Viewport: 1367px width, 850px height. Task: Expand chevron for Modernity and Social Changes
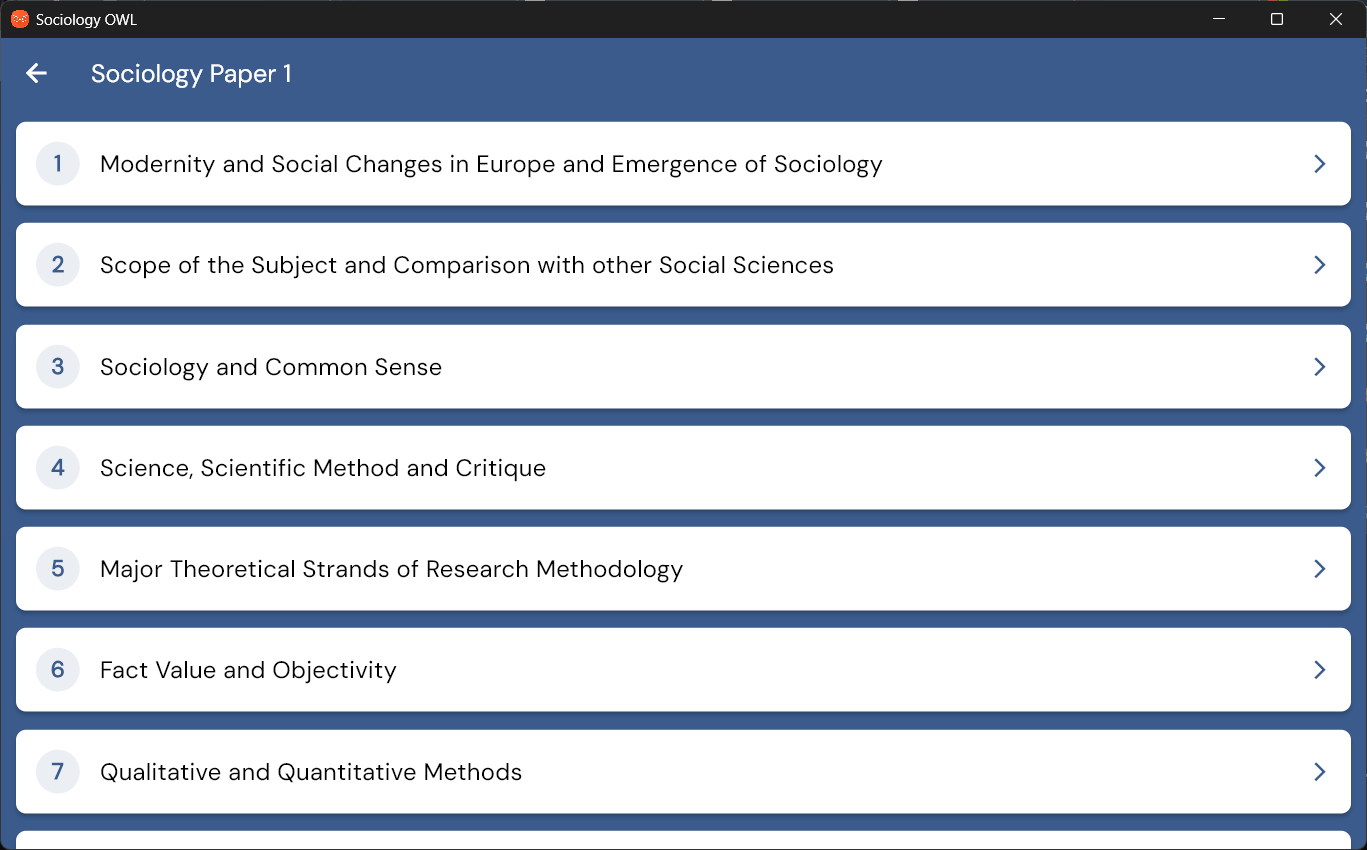click(x=1319, y=164)
